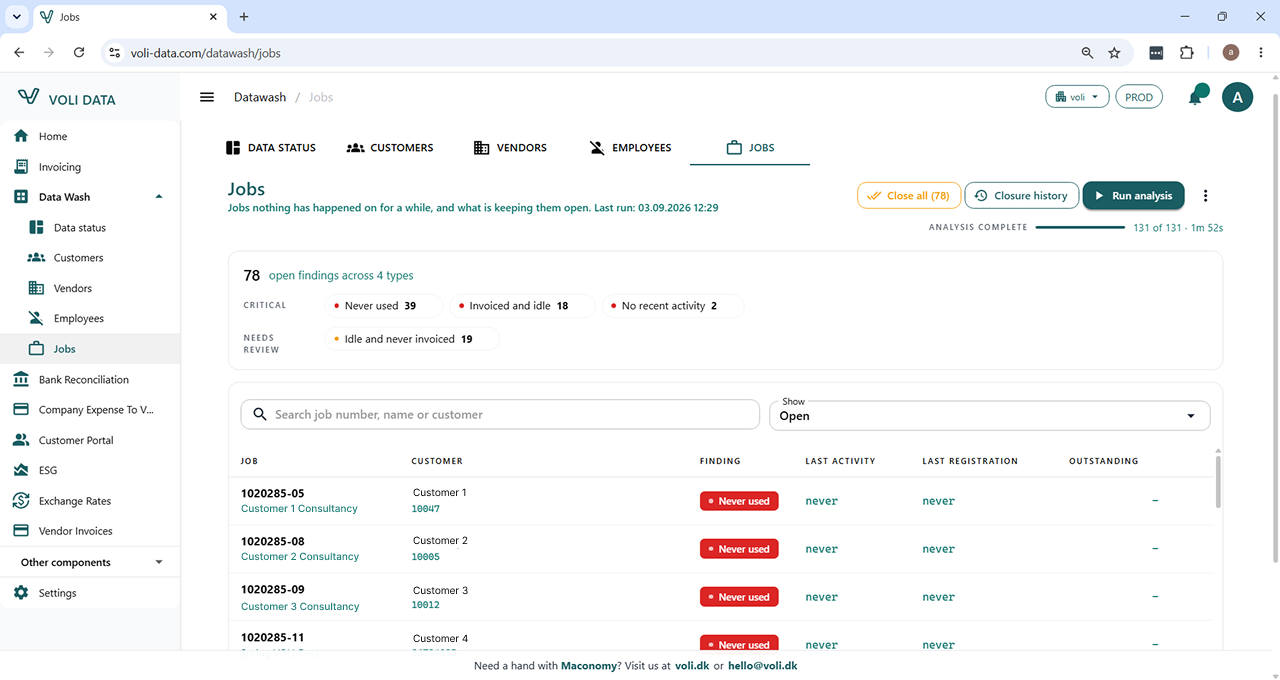
Task: Open the browser tab search dropdown
Action: pos(17,17)
